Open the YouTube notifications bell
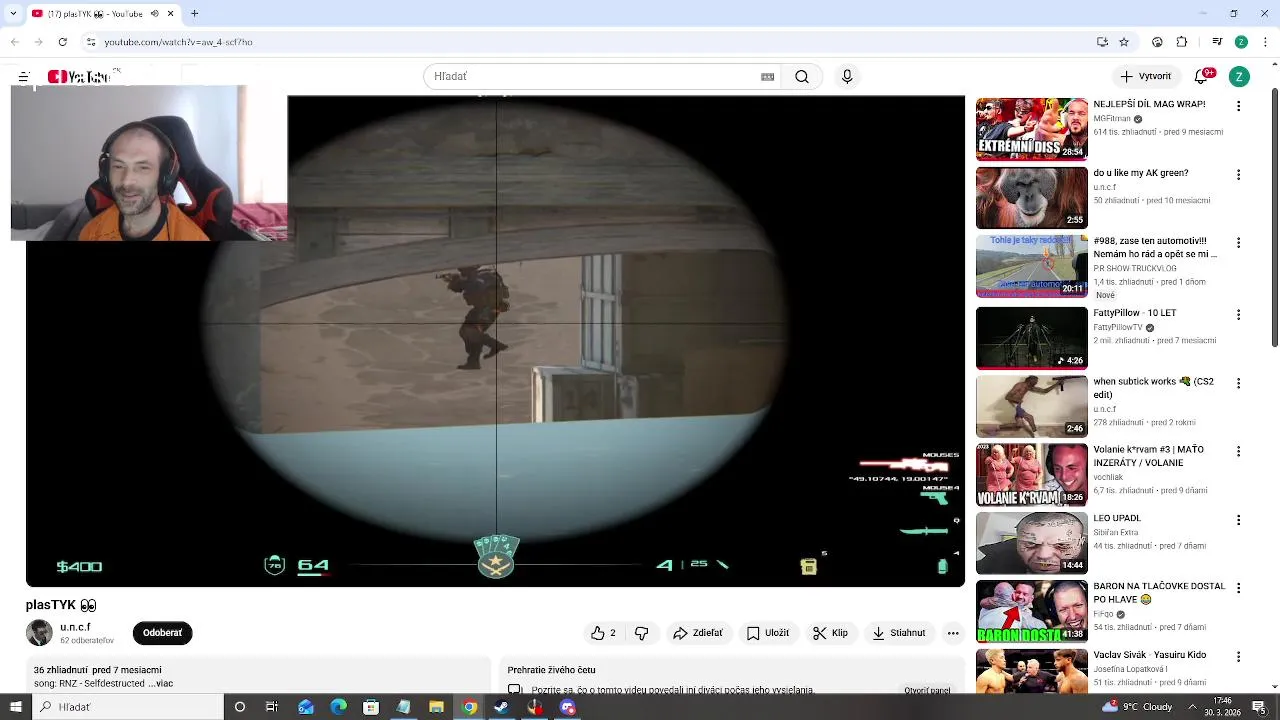The height and width of the screenshot is (720, 1280). (x=1204, y=77)
